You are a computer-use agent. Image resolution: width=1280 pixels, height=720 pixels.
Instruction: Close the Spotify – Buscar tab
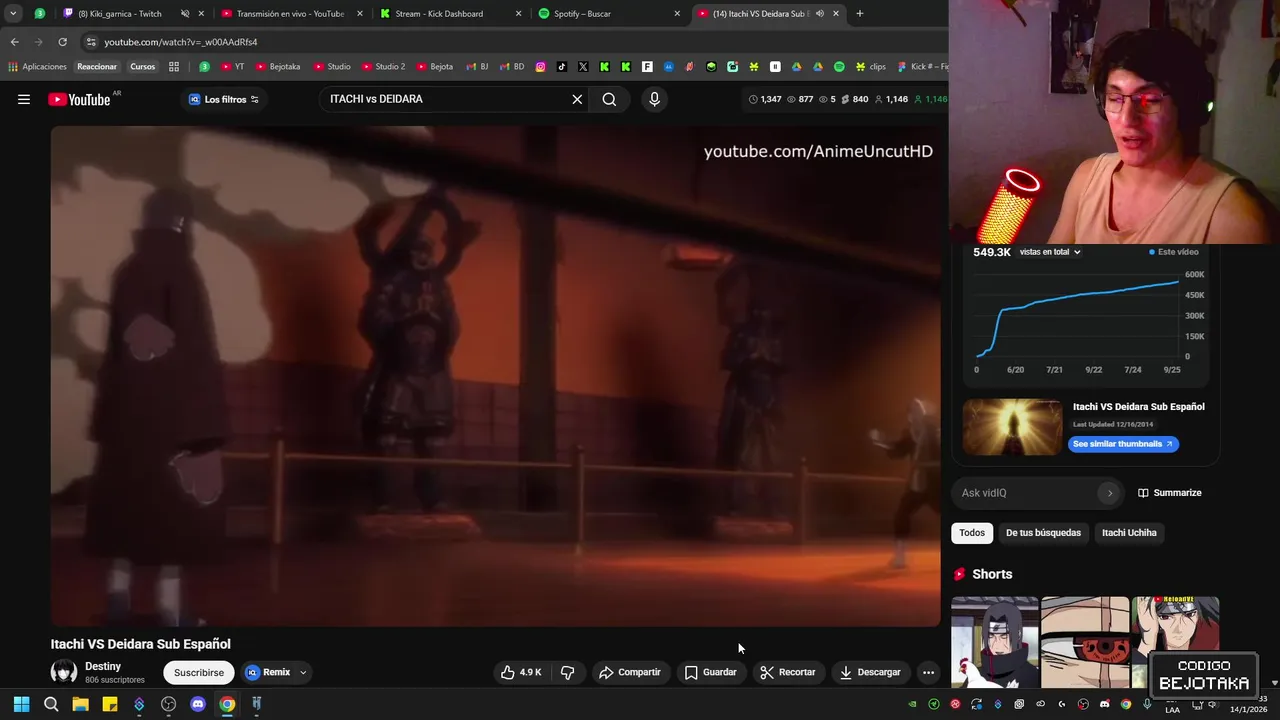(677, 14)
